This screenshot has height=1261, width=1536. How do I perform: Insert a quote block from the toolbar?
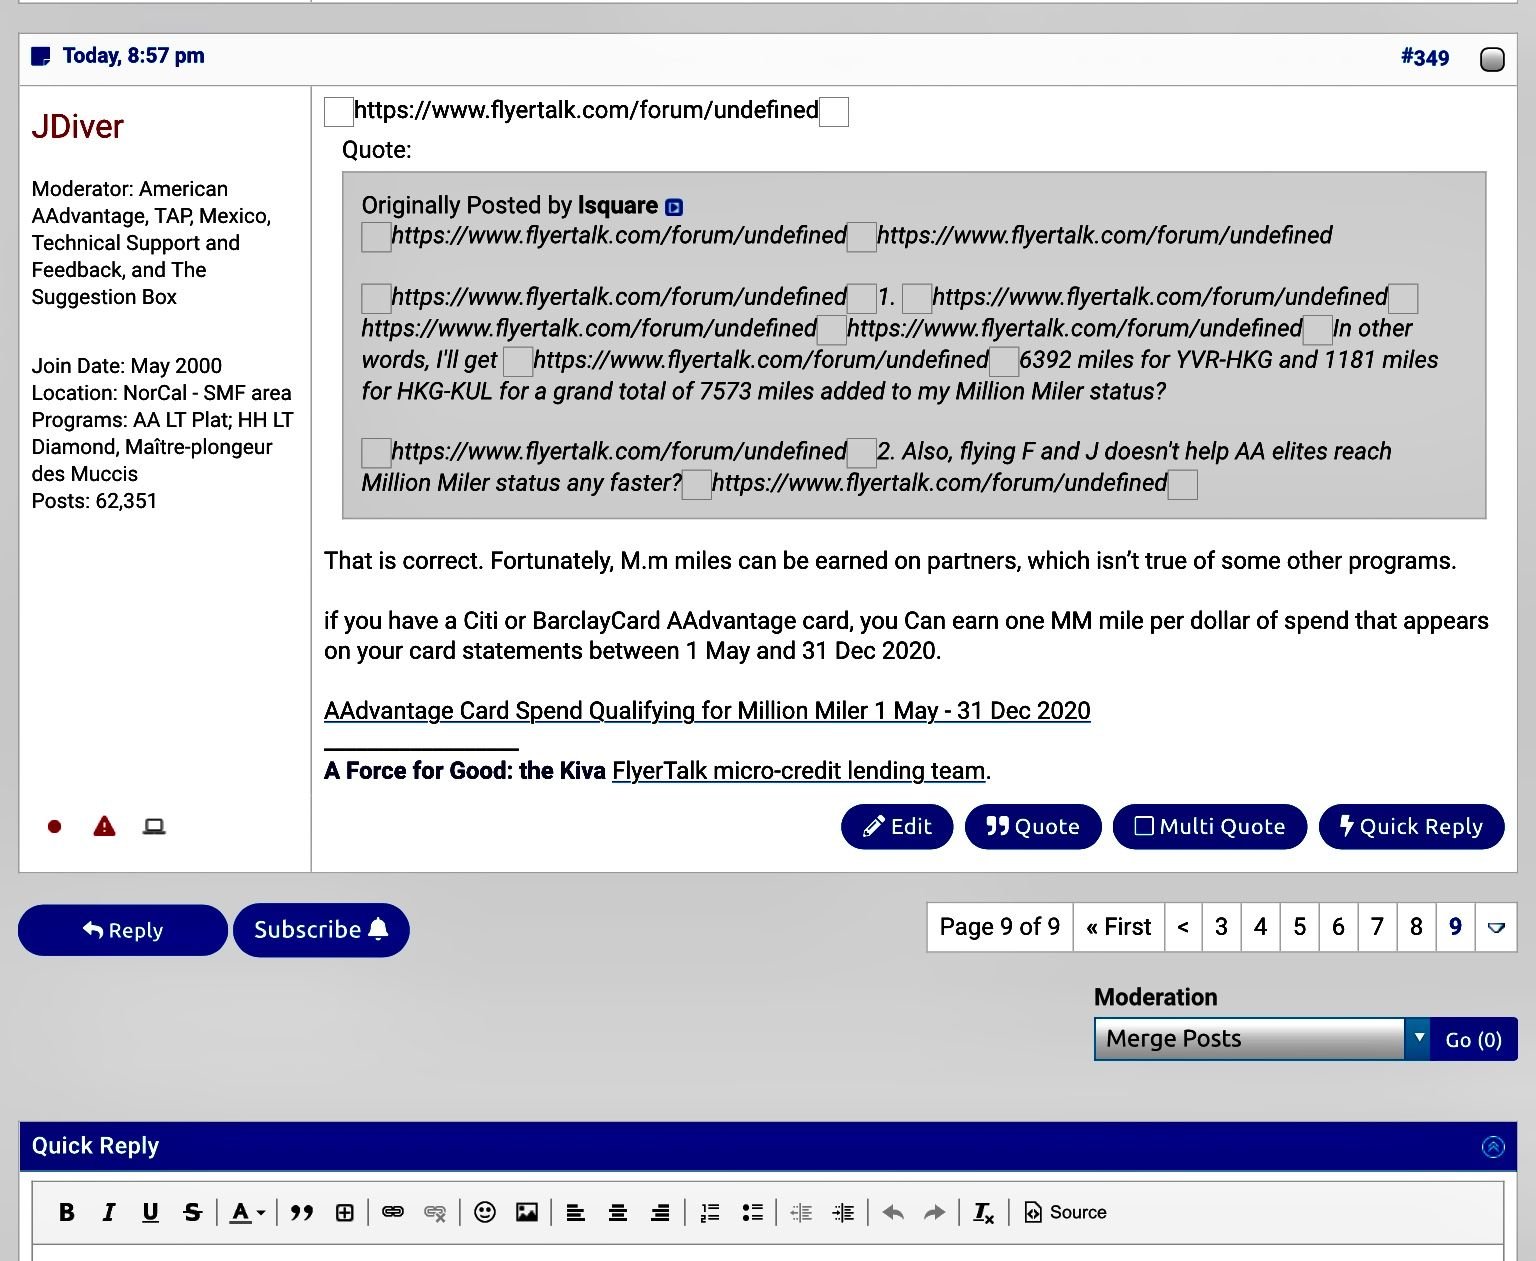[x=301, y=1212]
